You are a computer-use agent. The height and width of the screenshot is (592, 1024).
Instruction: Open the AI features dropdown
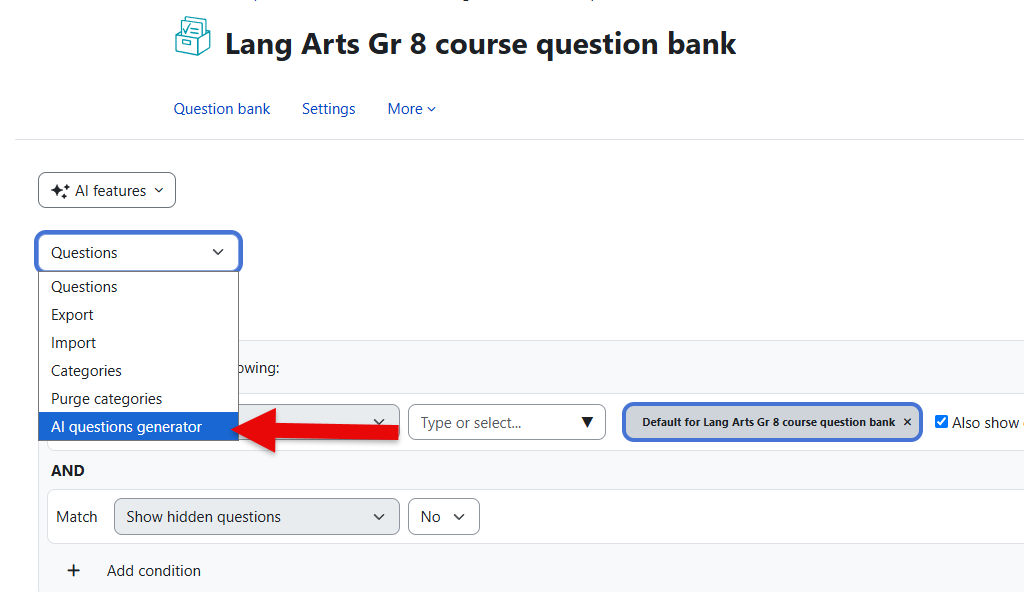coord(107,190)
